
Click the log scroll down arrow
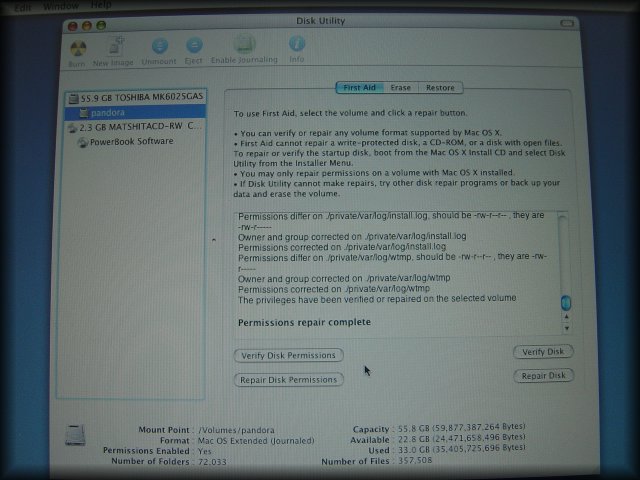[566, 328]
